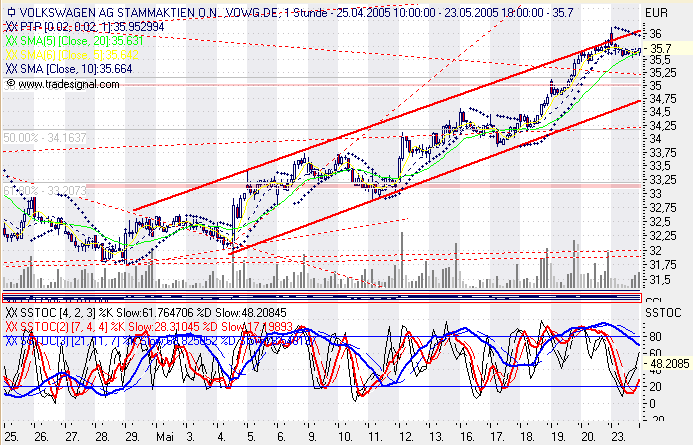Image resolution: width=693 pixels, height=445 pixels.
Task: Click the 35,25 price axis label
Action: 663,73
